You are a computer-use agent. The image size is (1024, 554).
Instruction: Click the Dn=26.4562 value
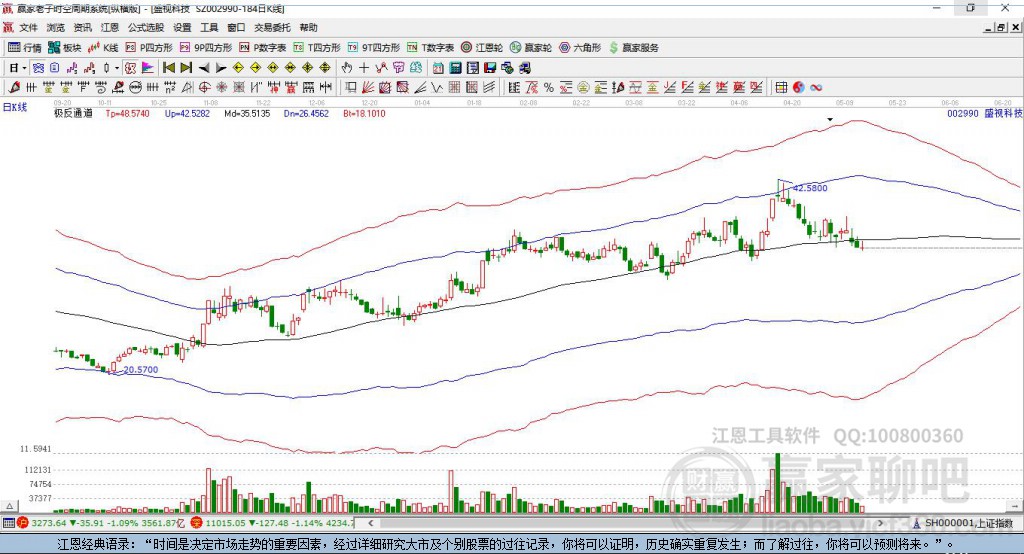(x=306, y=113)
